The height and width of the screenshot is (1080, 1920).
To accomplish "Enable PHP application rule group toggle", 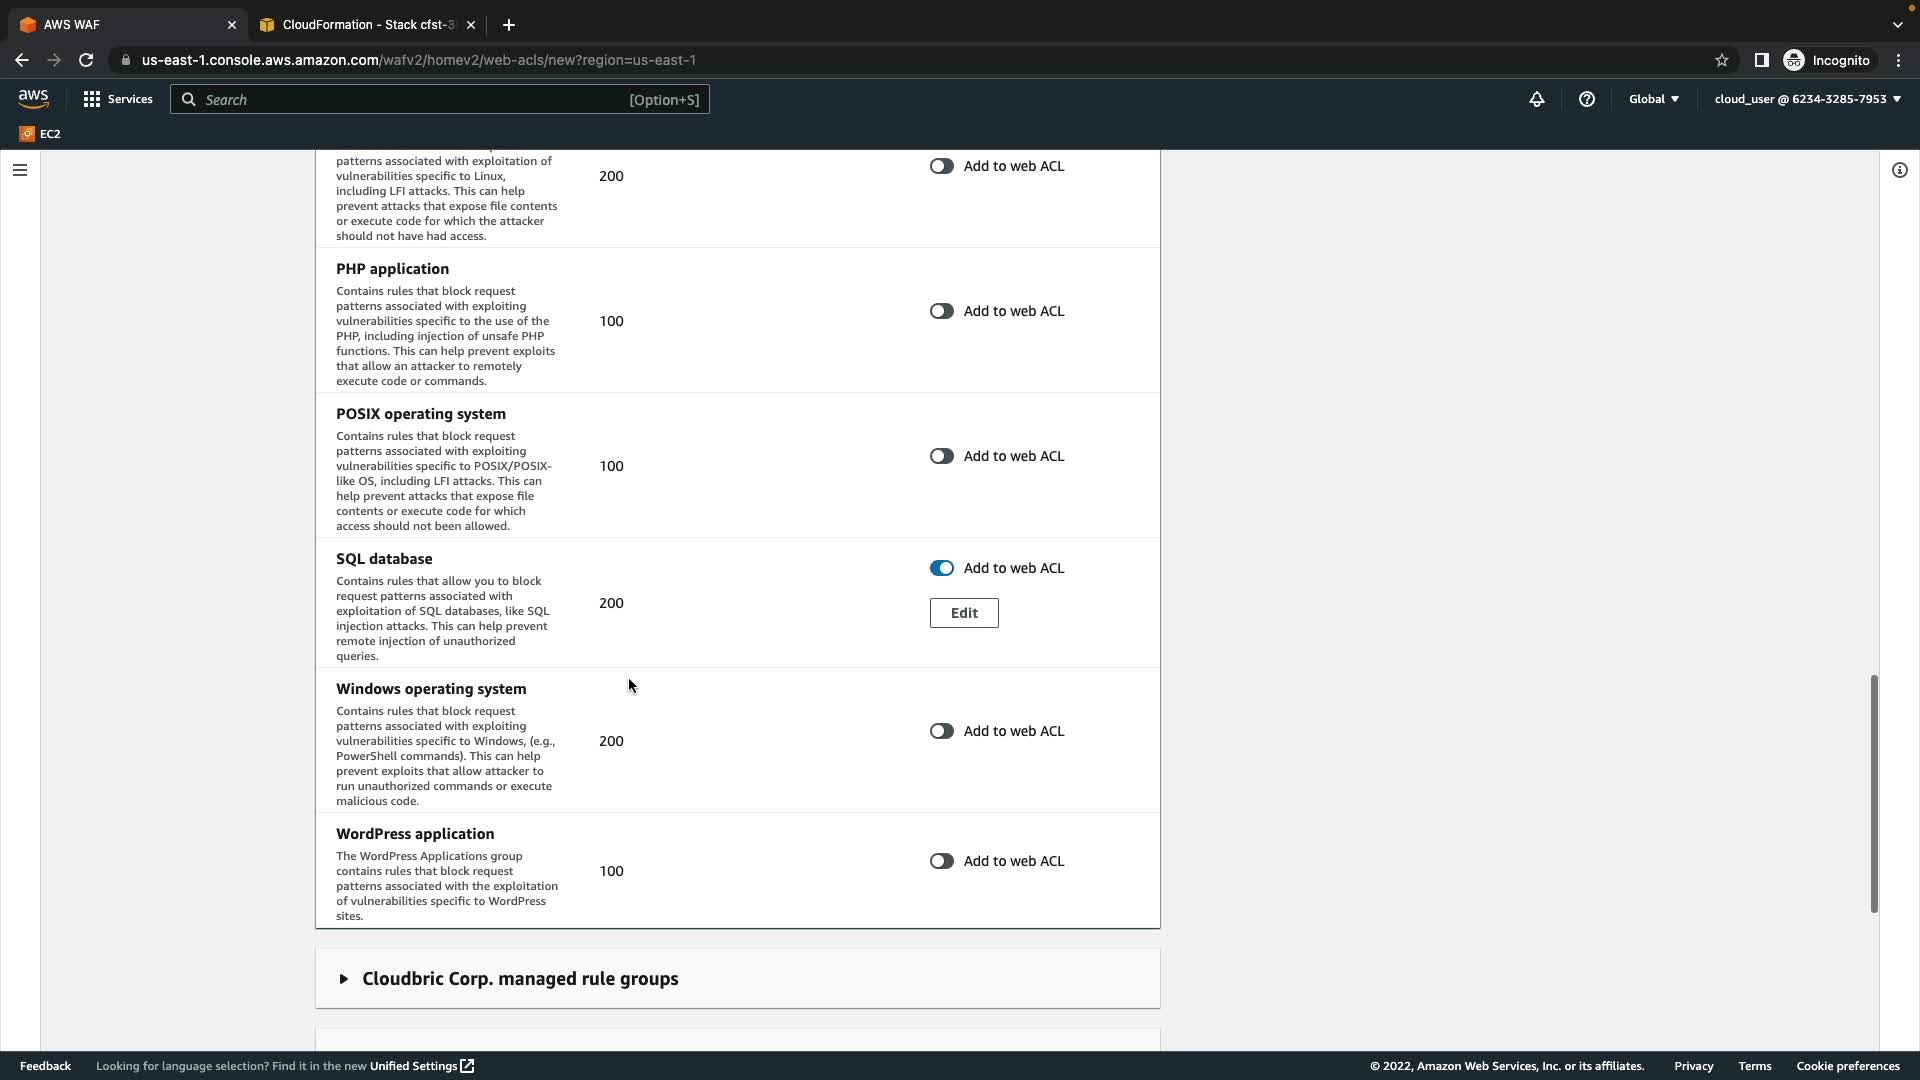I will (941, 311).
